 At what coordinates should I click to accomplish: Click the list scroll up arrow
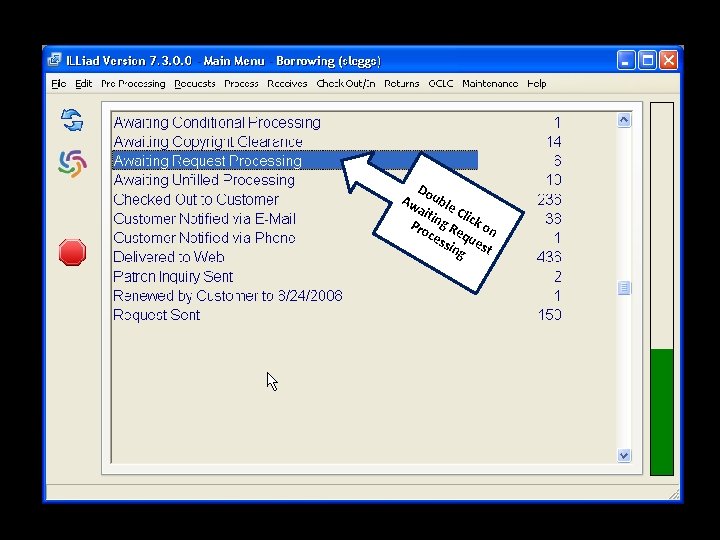(624, 120)
